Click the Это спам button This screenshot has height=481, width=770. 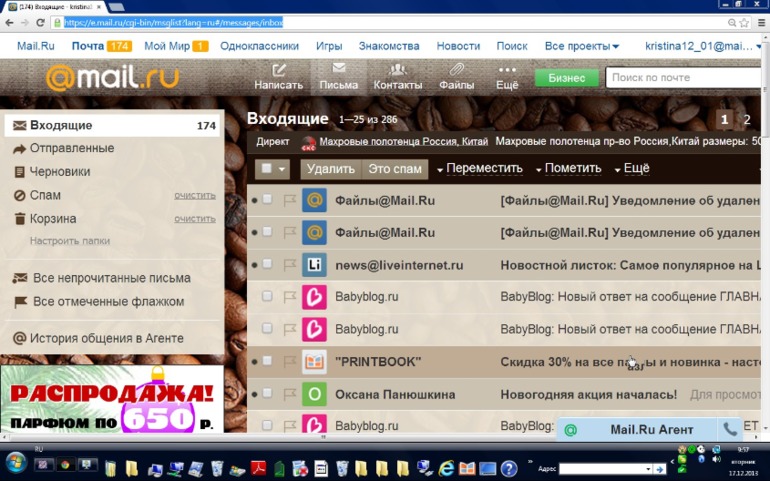coord(395,169)
